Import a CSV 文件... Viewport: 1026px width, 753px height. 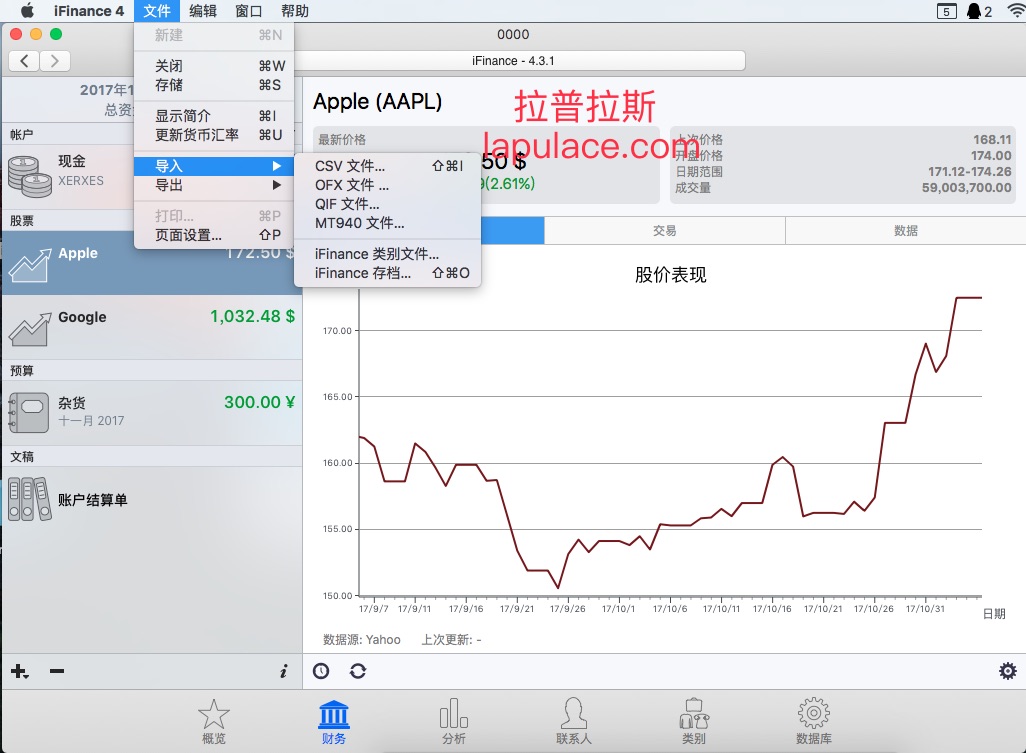point(387,166)
